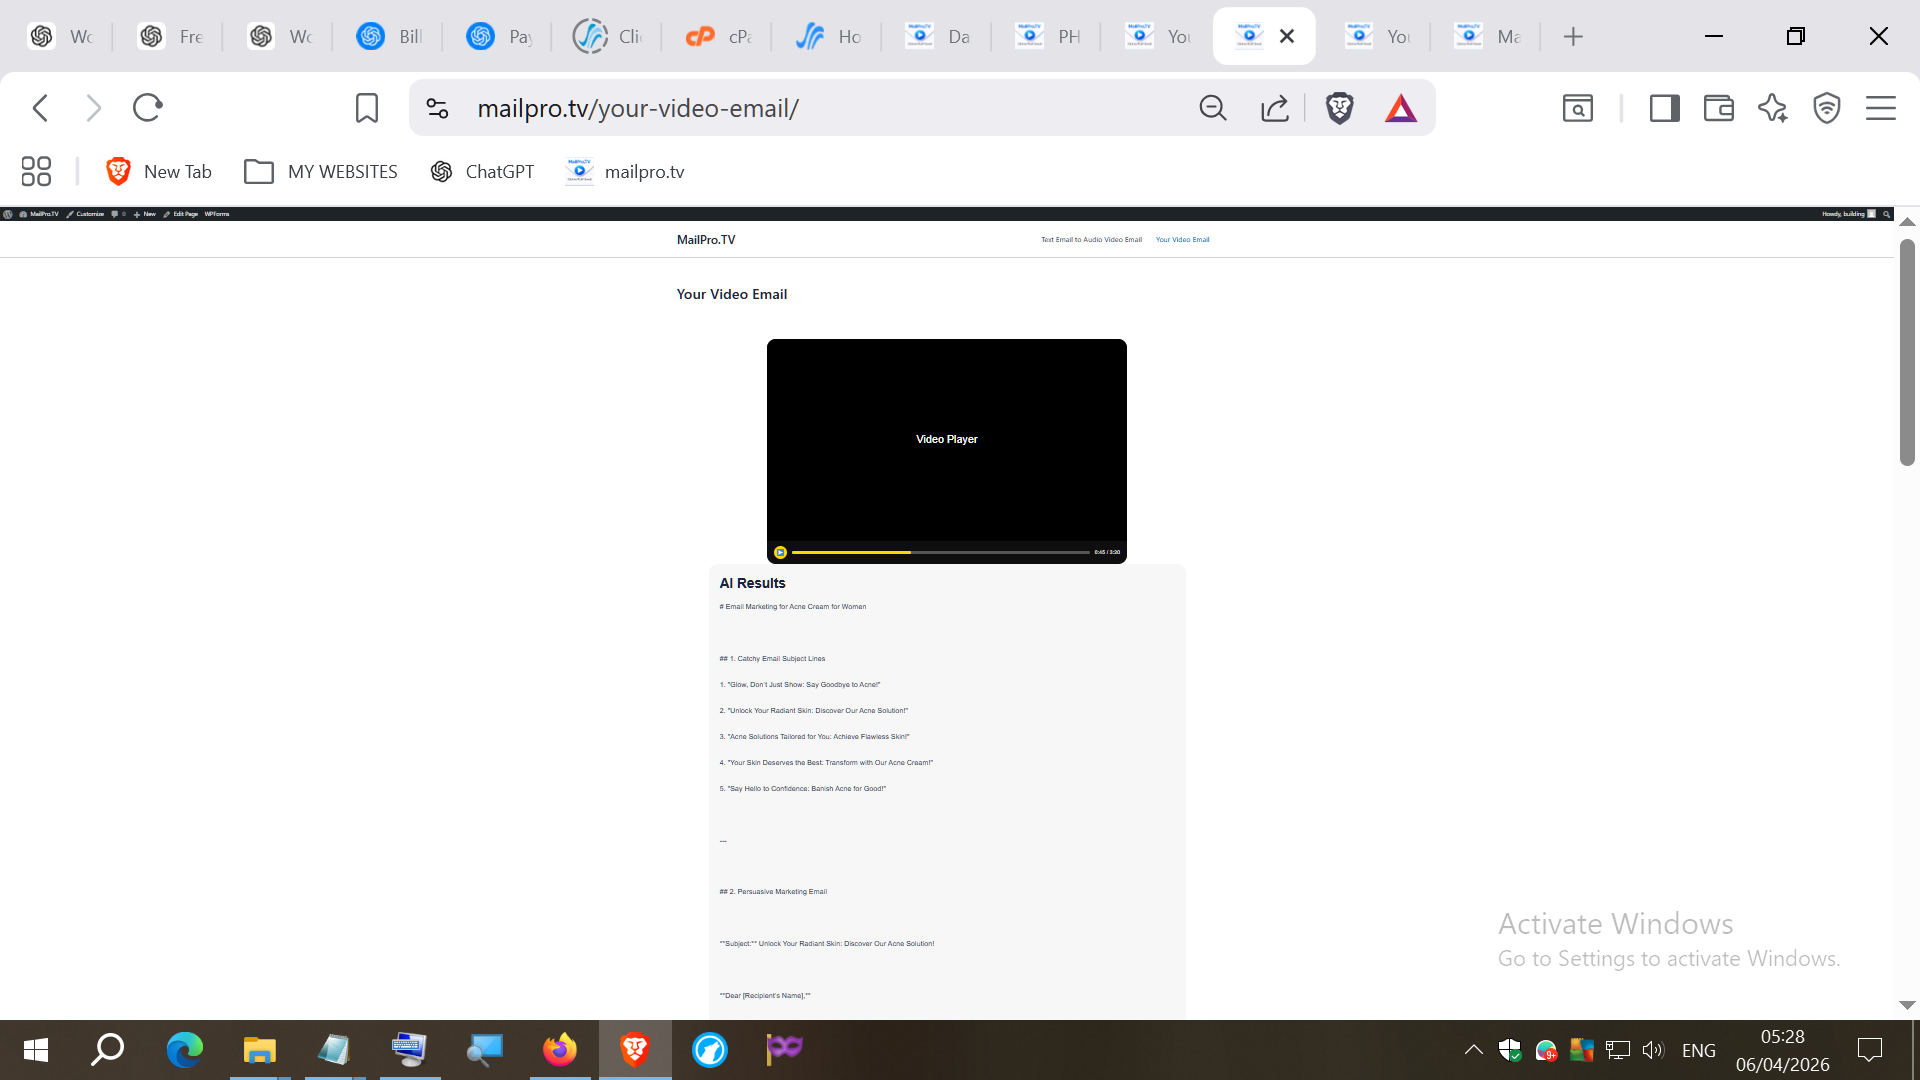Seek on the video progress bar
Viewport: 1920px width, 1080px height.
tap(940, 552)
